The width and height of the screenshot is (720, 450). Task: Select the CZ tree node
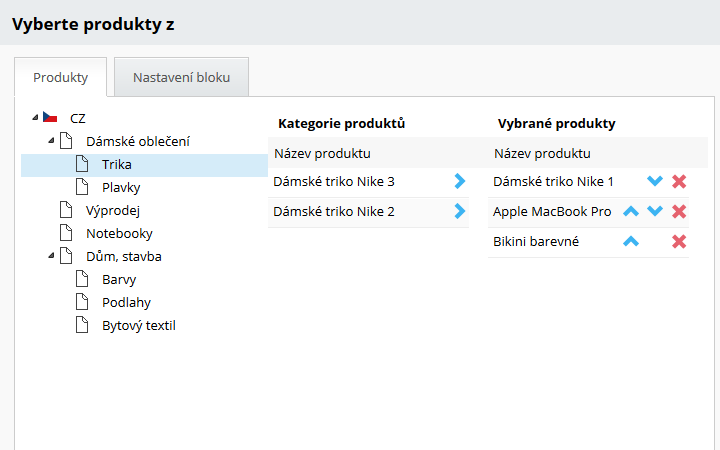78,118
